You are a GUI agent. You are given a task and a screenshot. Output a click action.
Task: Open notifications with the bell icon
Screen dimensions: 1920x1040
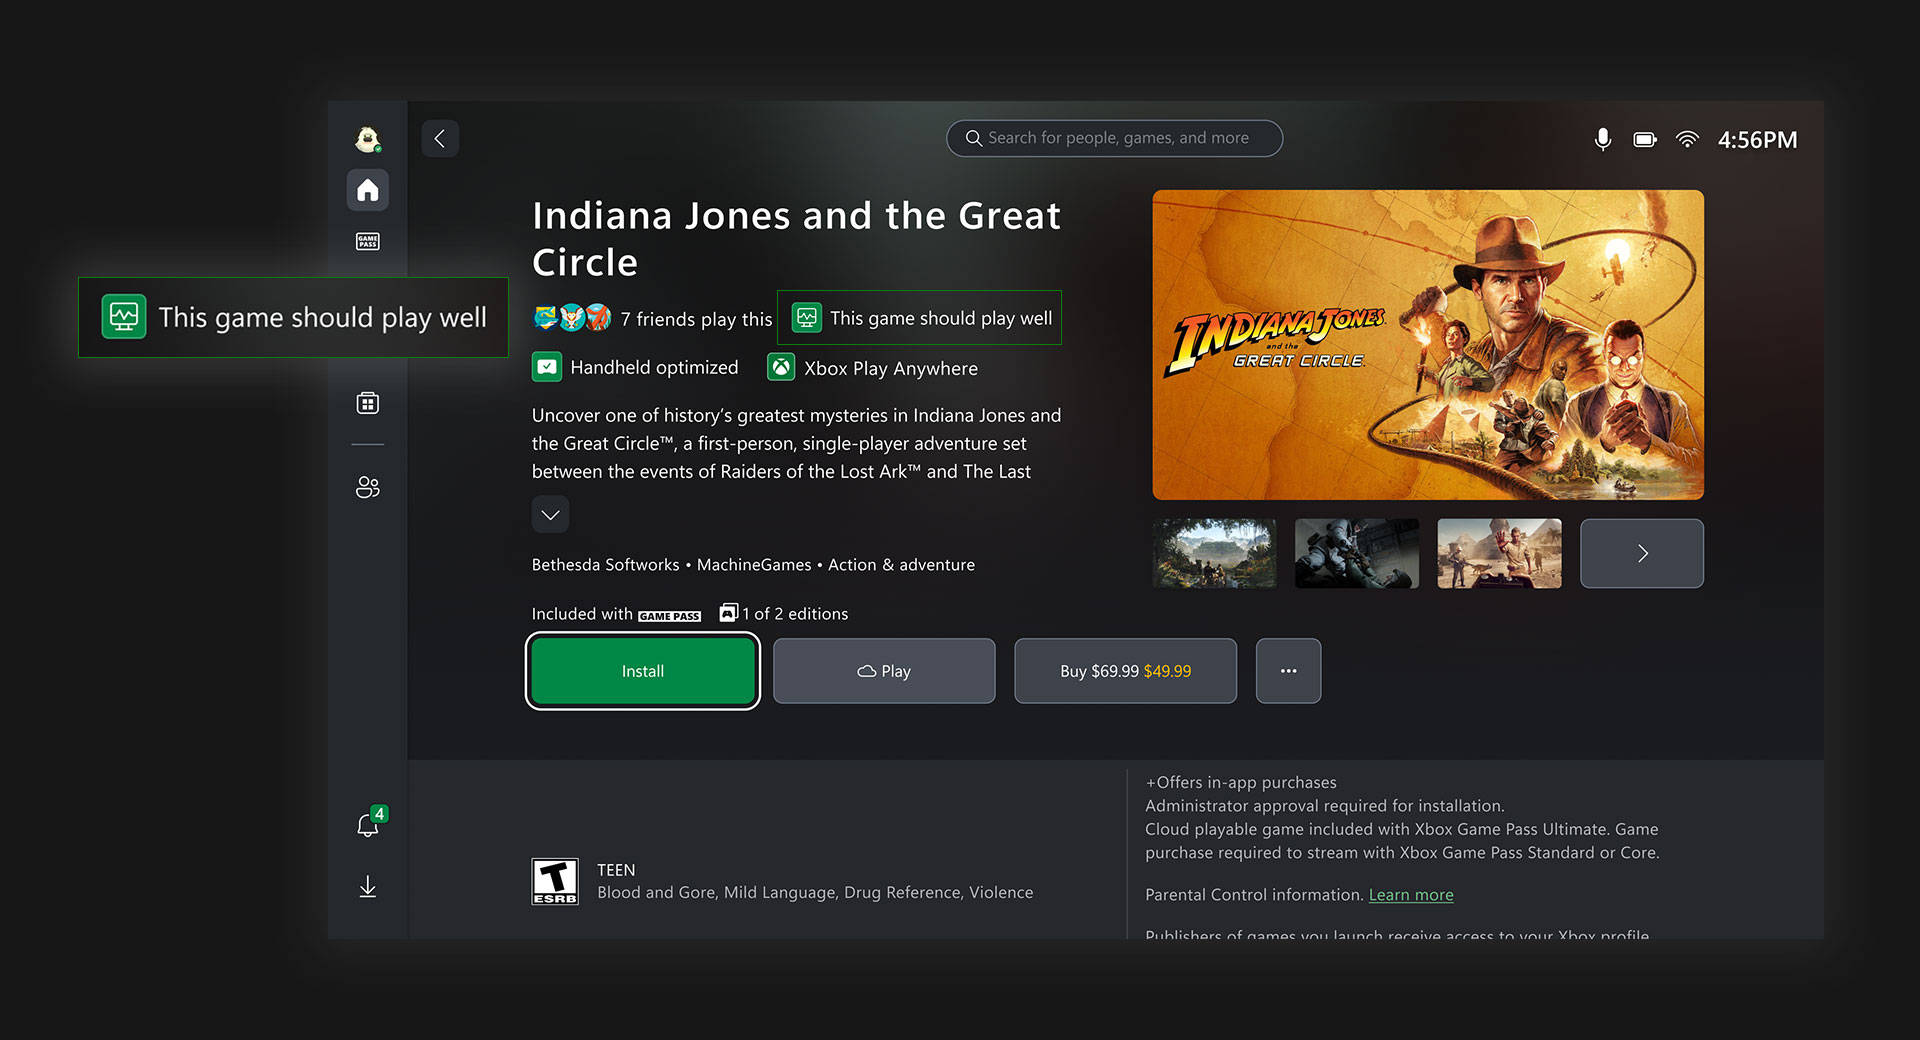pyautogui.click(x=367, y=823)
